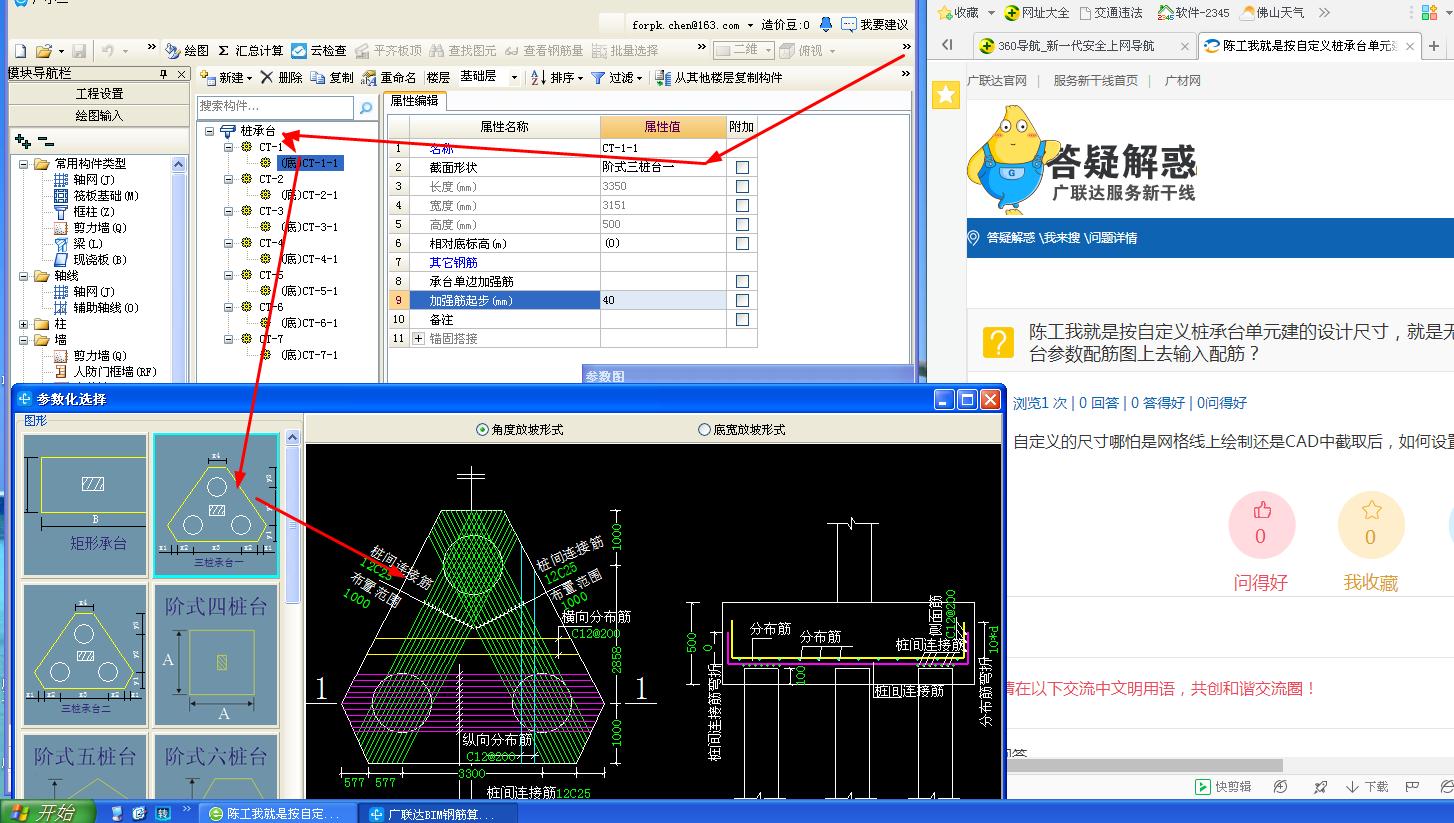Collapse 常用构件类型 folder
The width and height of the screenshot is (1454, 823).
coord(24,164)
